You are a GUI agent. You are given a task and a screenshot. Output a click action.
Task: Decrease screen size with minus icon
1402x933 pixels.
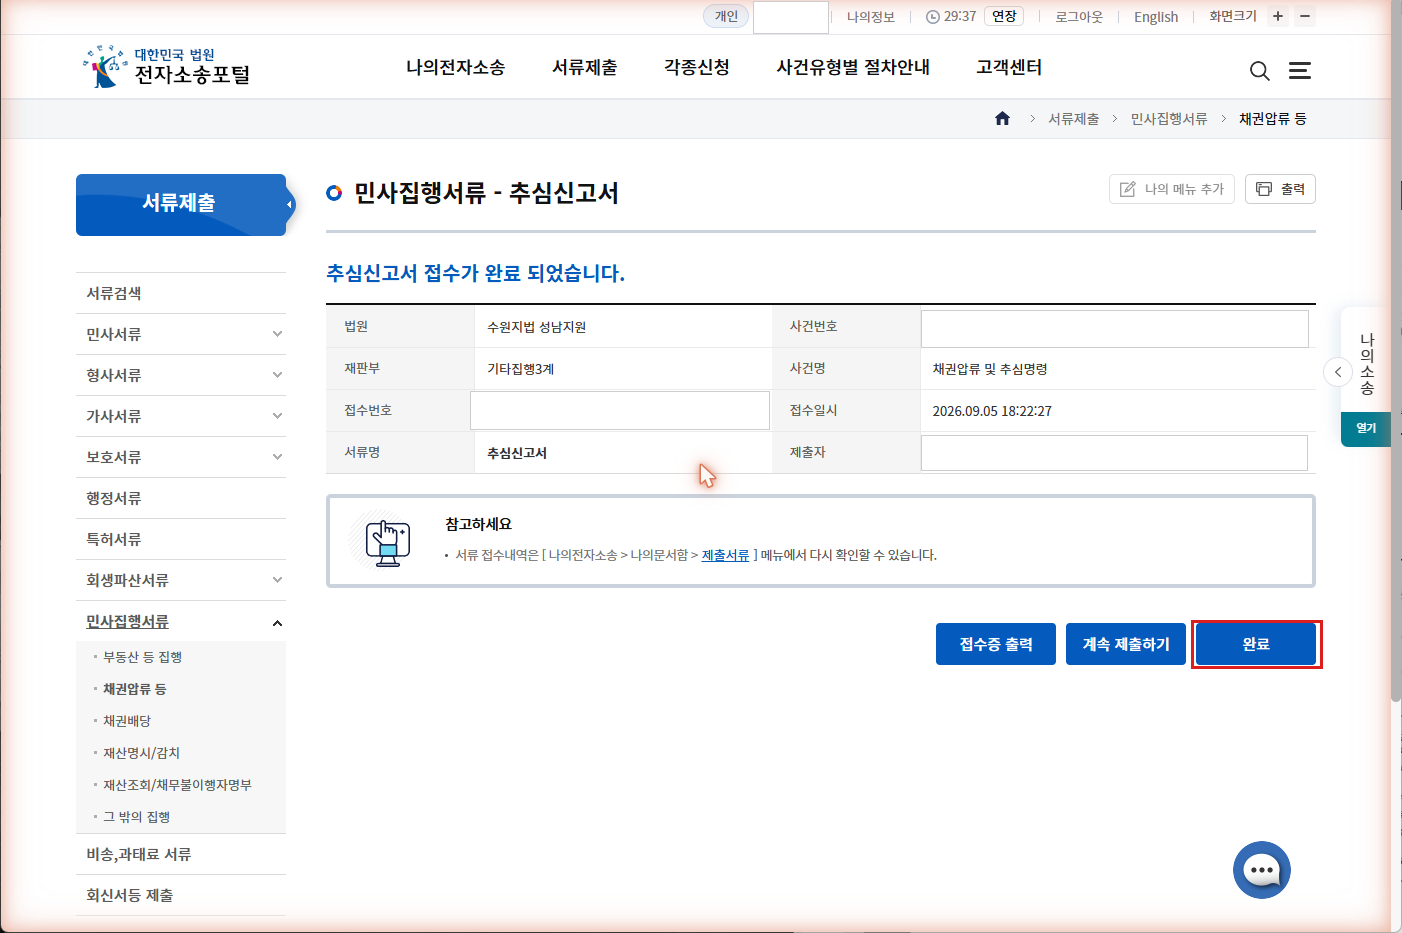point(1305,16)
